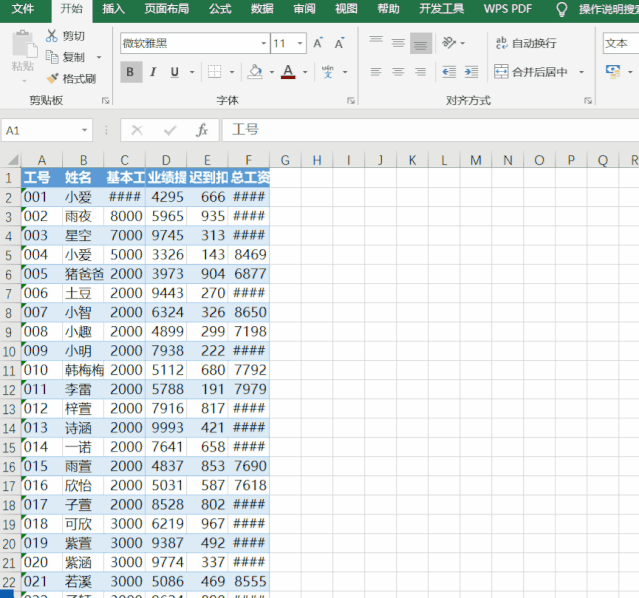Switch to the 视图 (View) tab
This screenshot has width=639, height=598.
346,9
